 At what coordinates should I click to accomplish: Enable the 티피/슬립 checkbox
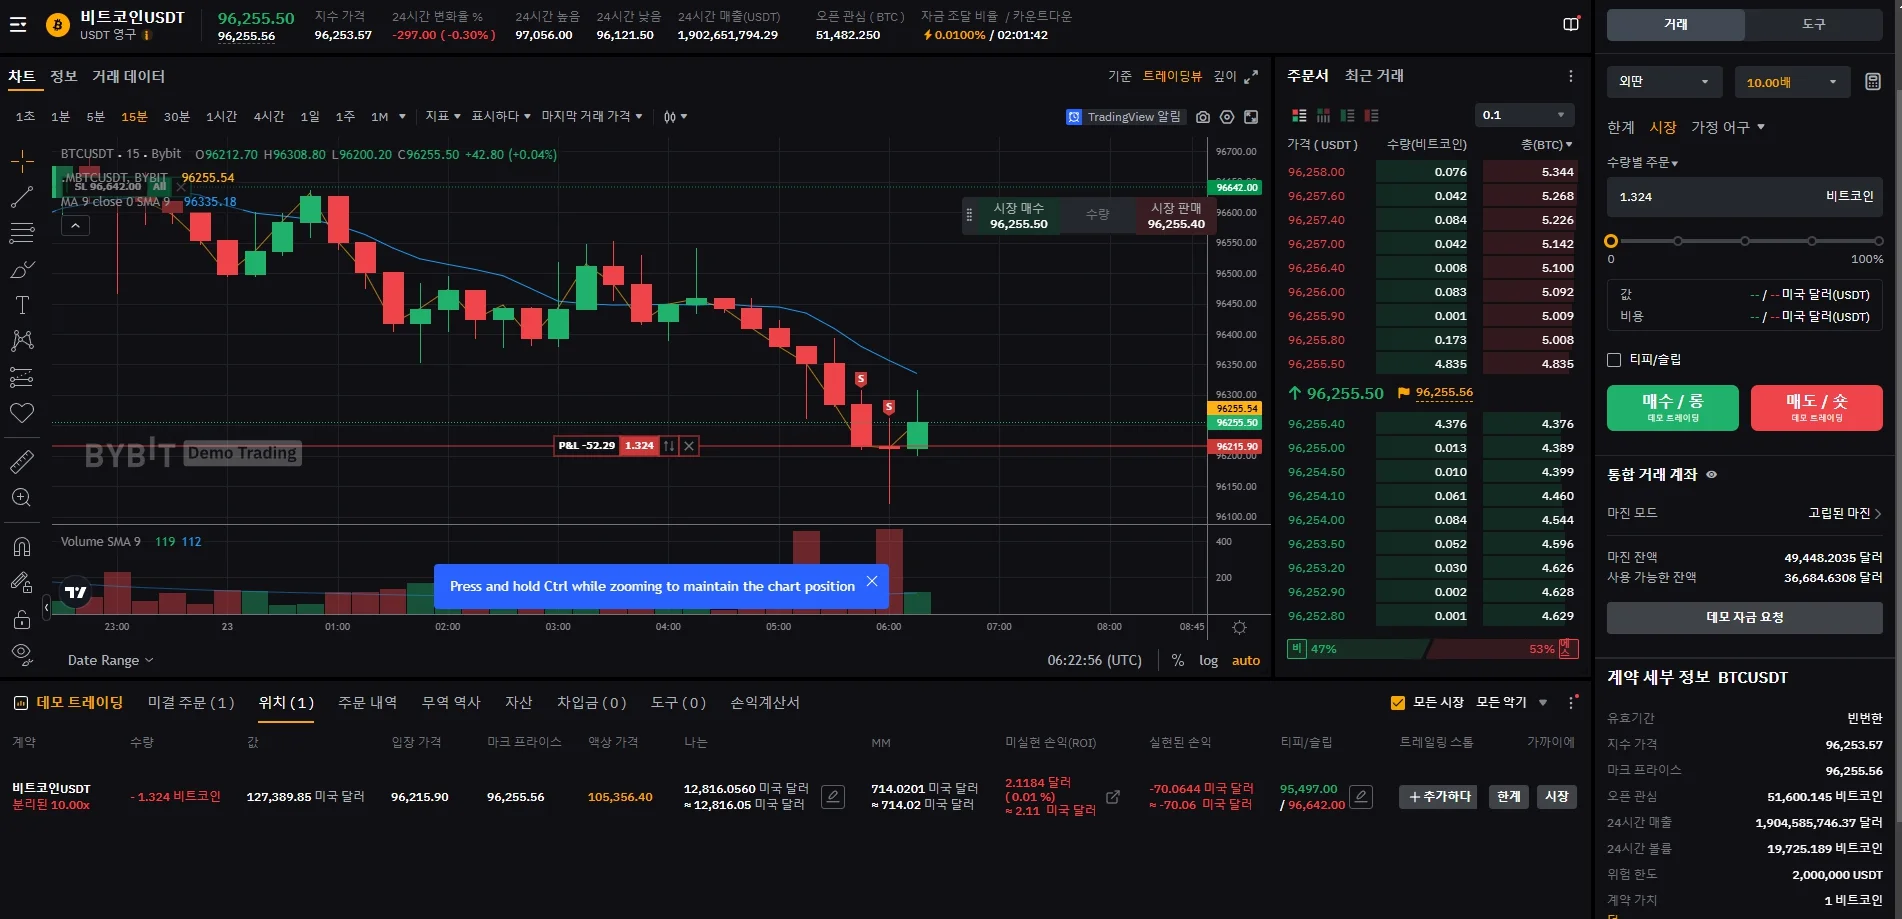click(x=1614, y=360)
